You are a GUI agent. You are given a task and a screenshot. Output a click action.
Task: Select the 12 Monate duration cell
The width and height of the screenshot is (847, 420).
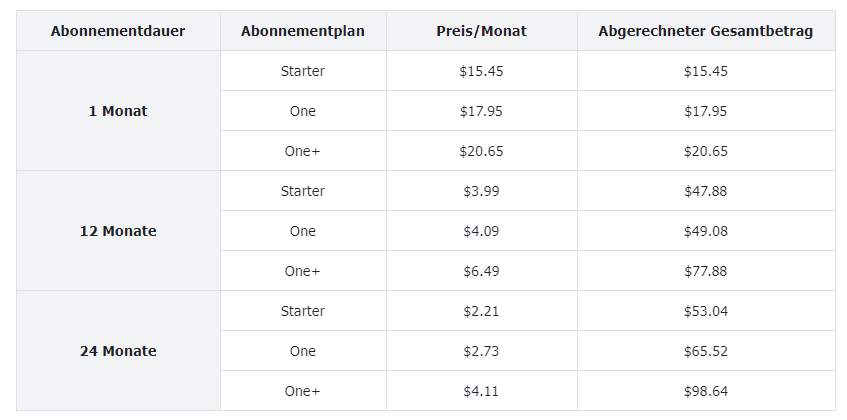click(x=118, y=231)
